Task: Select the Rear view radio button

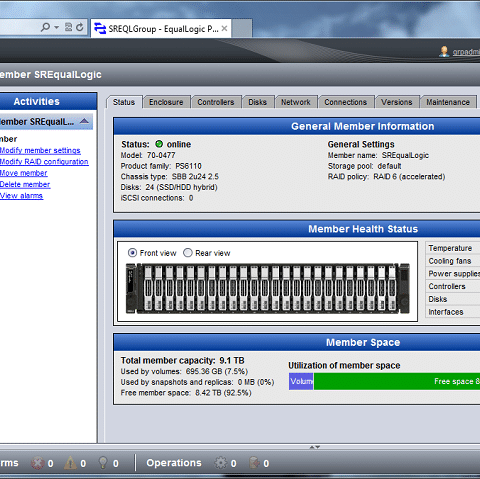Action: click(188, 253)
